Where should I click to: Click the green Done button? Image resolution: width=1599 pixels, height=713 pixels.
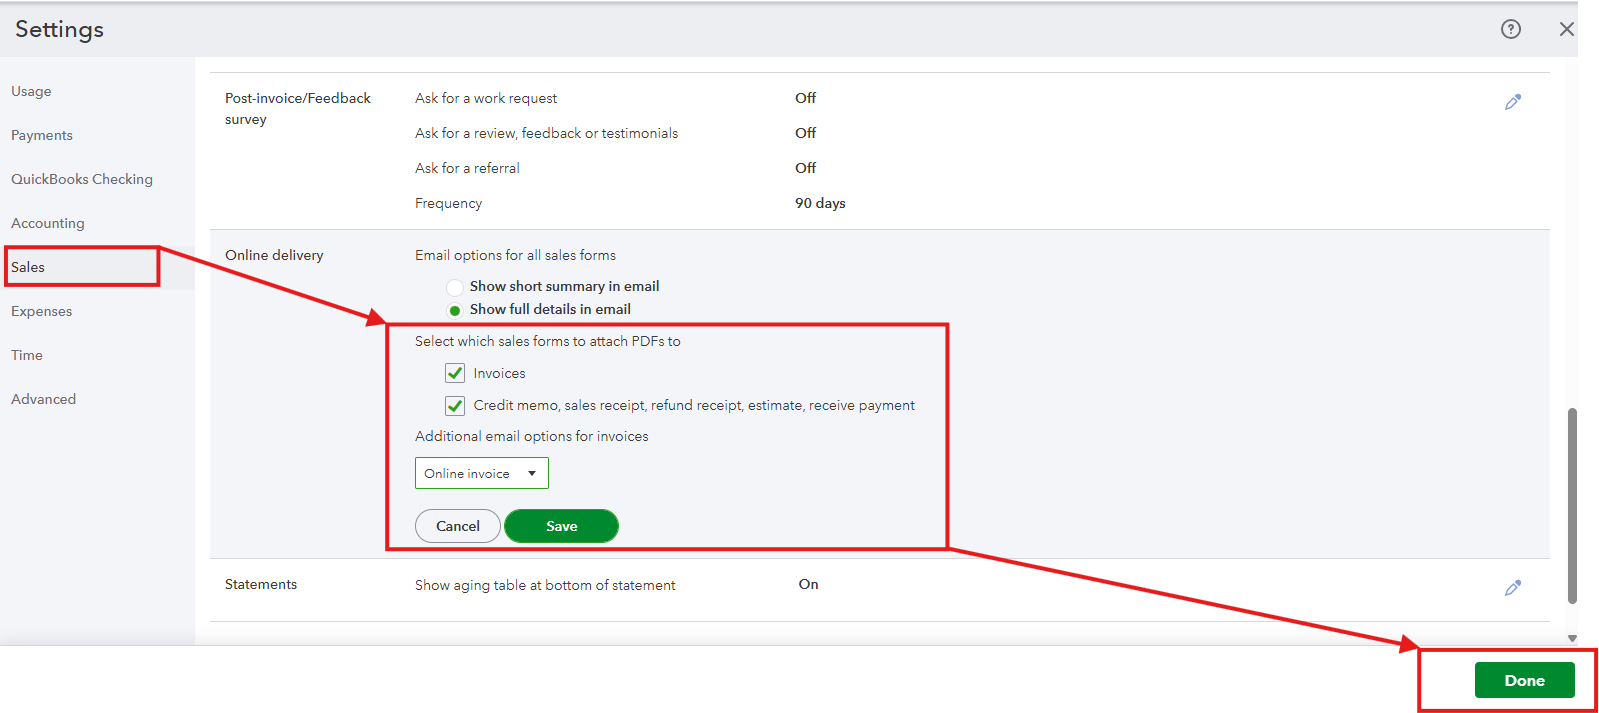[1524, 680]
